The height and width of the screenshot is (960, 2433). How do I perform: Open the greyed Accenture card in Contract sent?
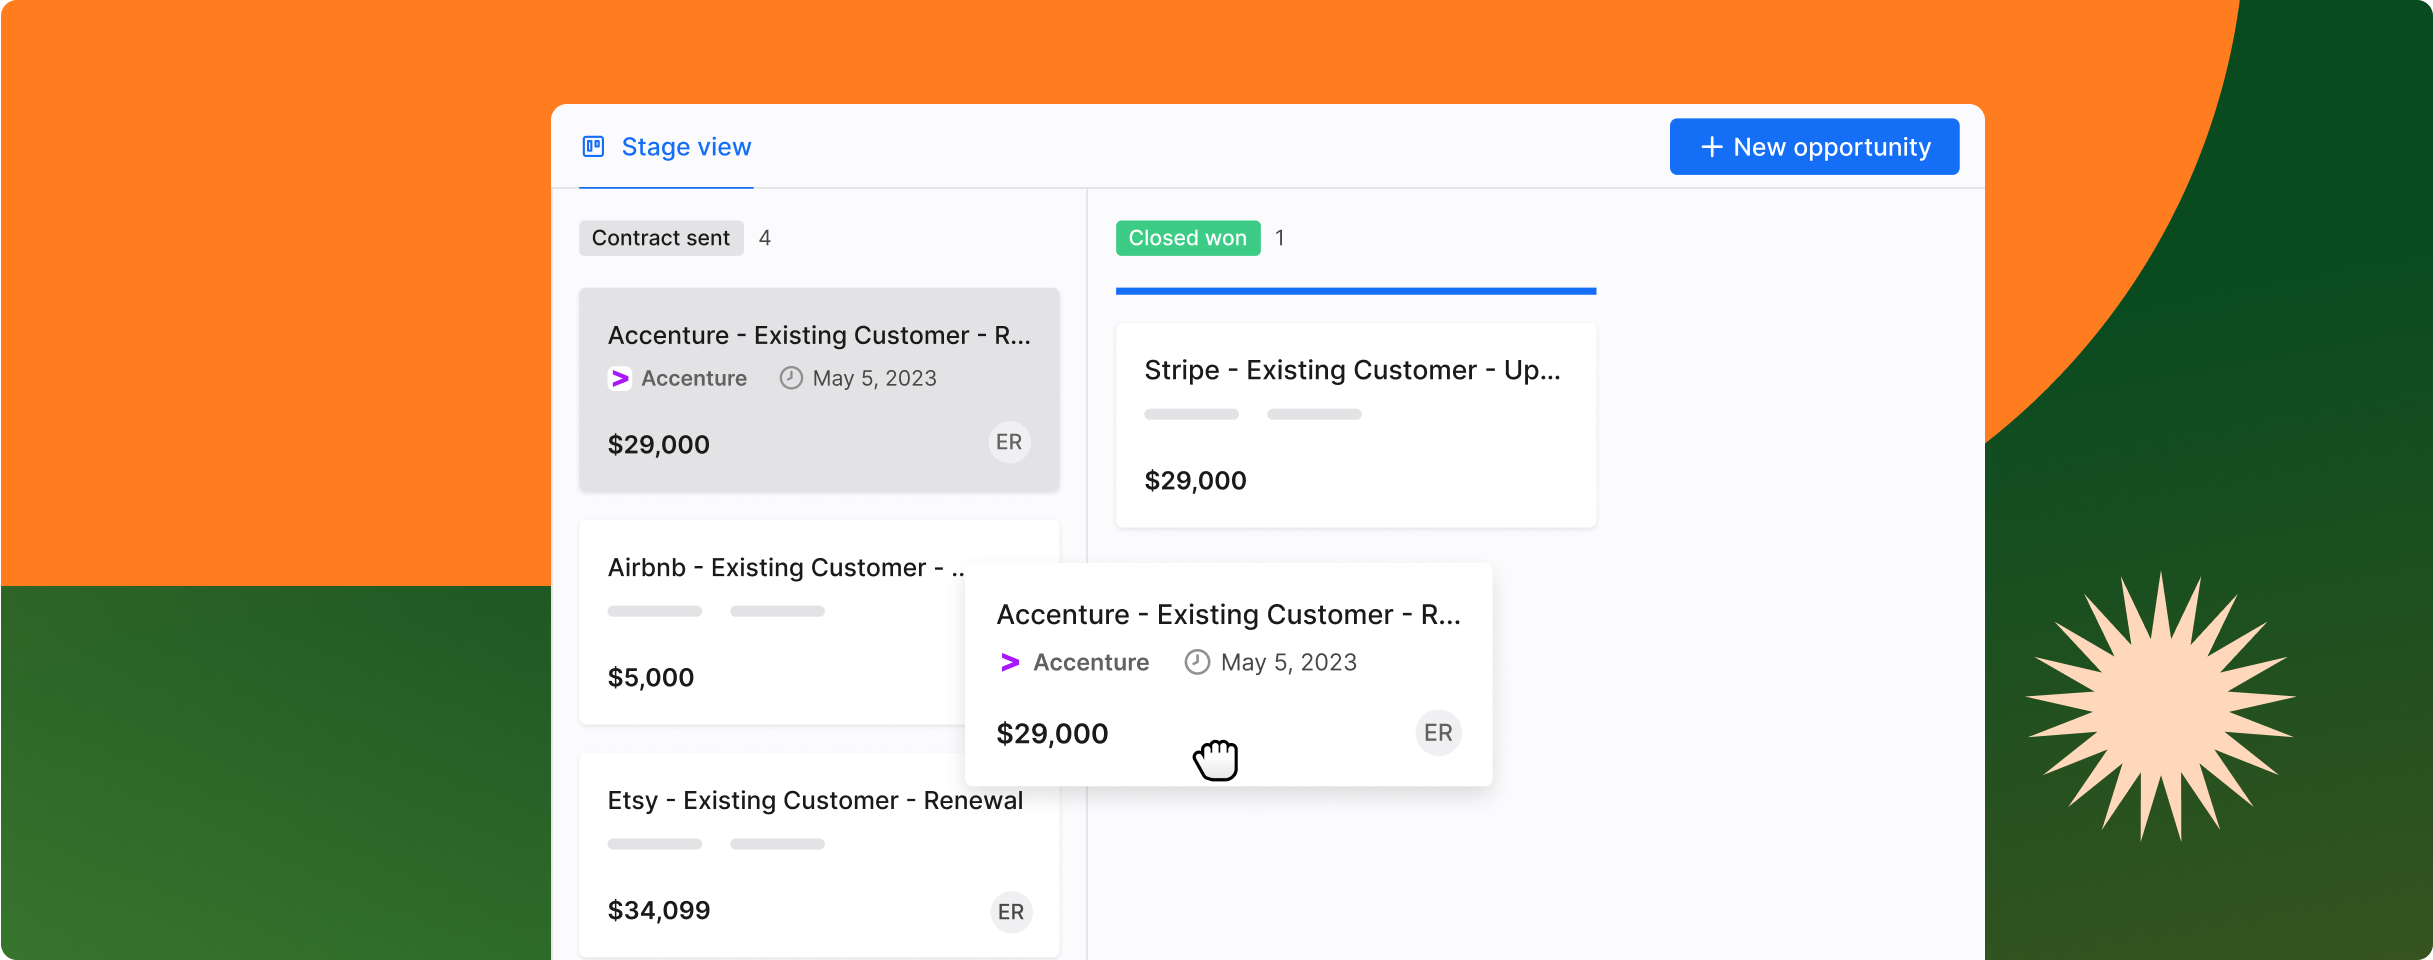819,390
